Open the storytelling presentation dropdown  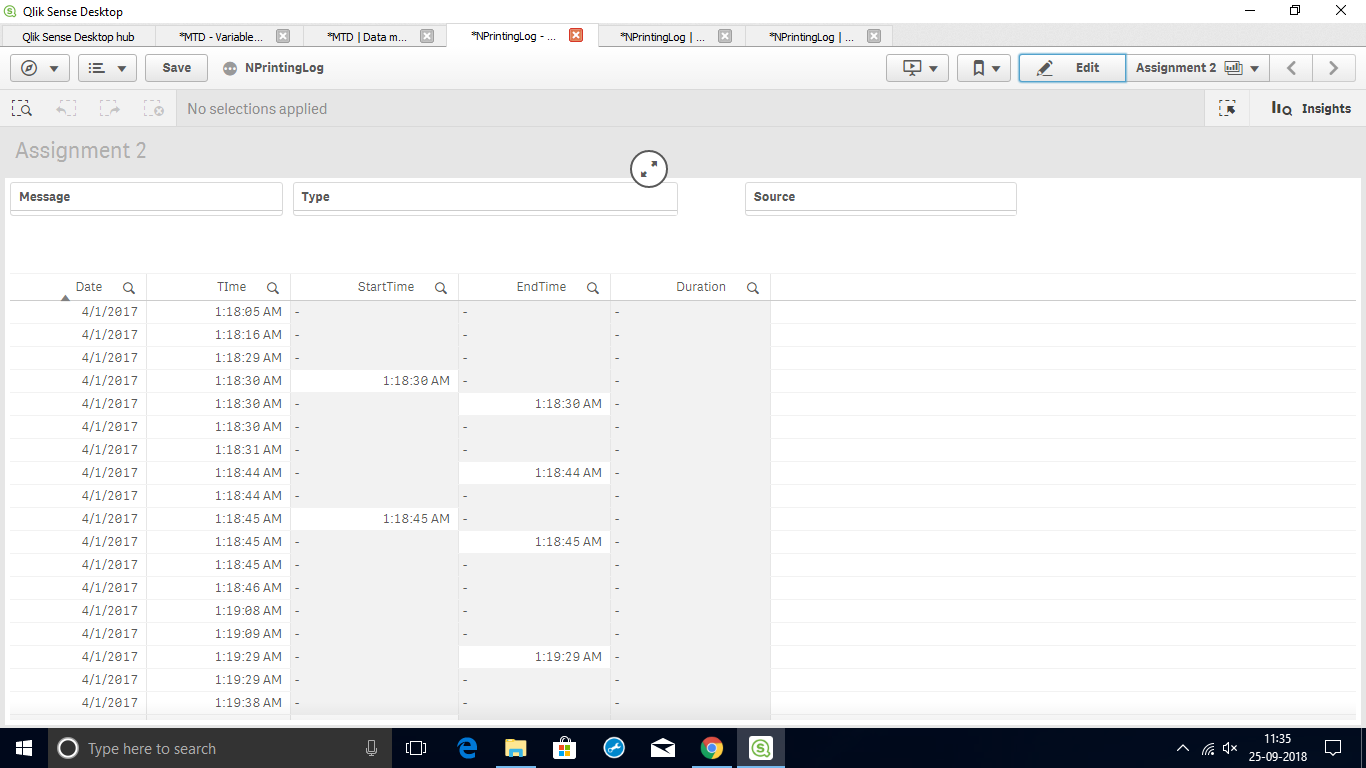(917, 68)
